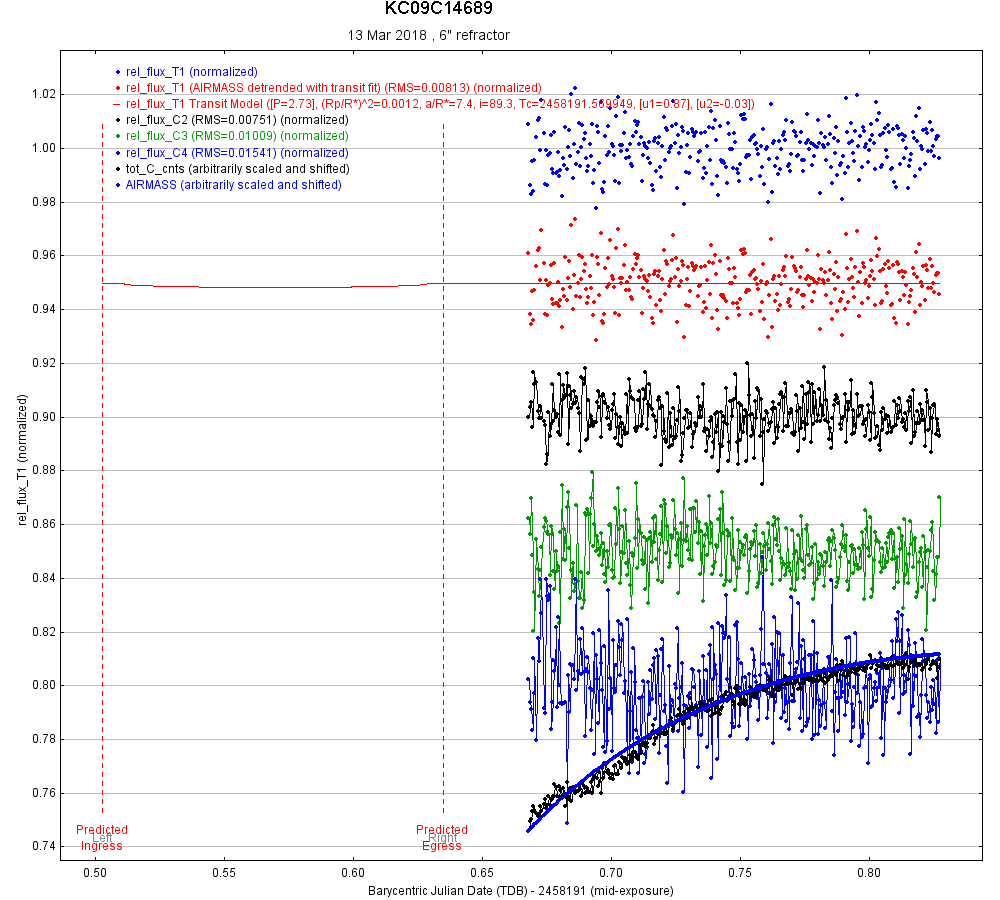Click the Barycentric Julian Date x-axis label
1000x900 pixels.
[x=519, y=889]
